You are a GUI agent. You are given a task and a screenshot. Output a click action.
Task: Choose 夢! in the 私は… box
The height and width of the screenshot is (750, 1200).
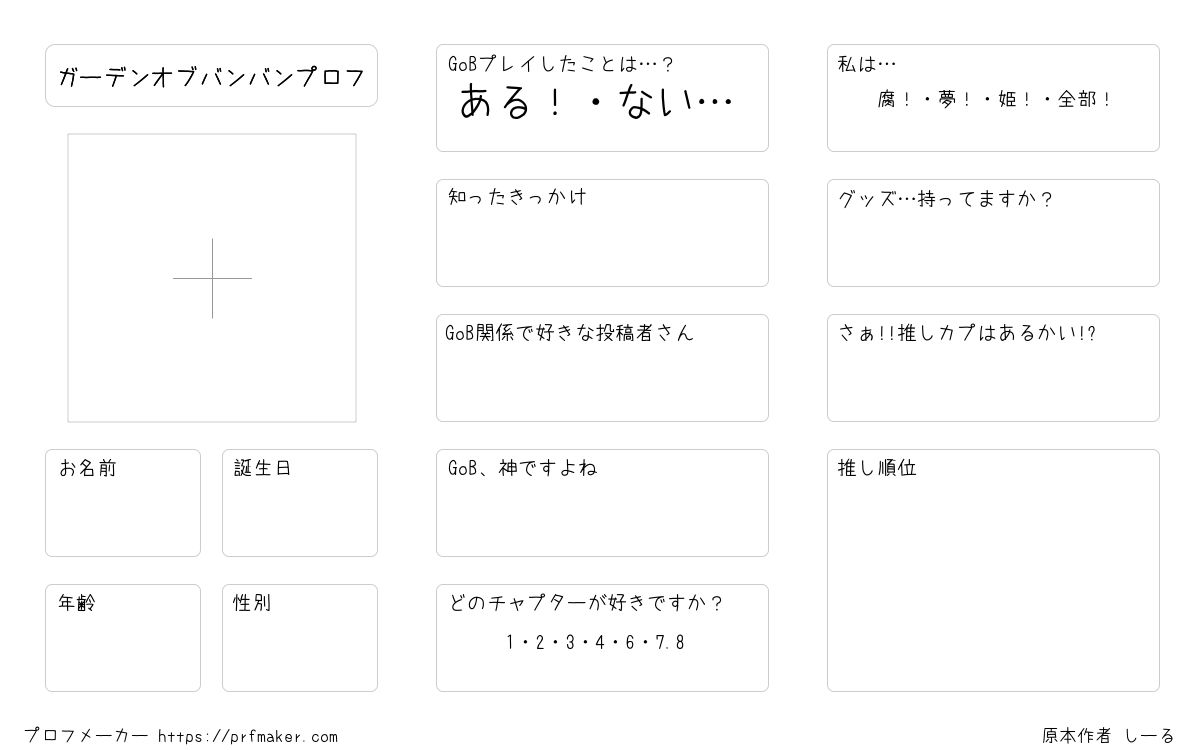955,100
